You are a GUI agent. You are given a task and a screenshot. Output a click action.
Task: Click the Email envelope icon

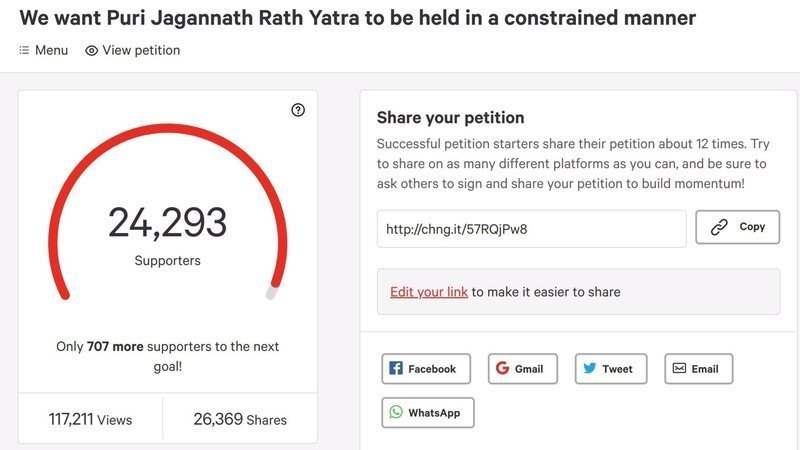[x=679, y=368]
